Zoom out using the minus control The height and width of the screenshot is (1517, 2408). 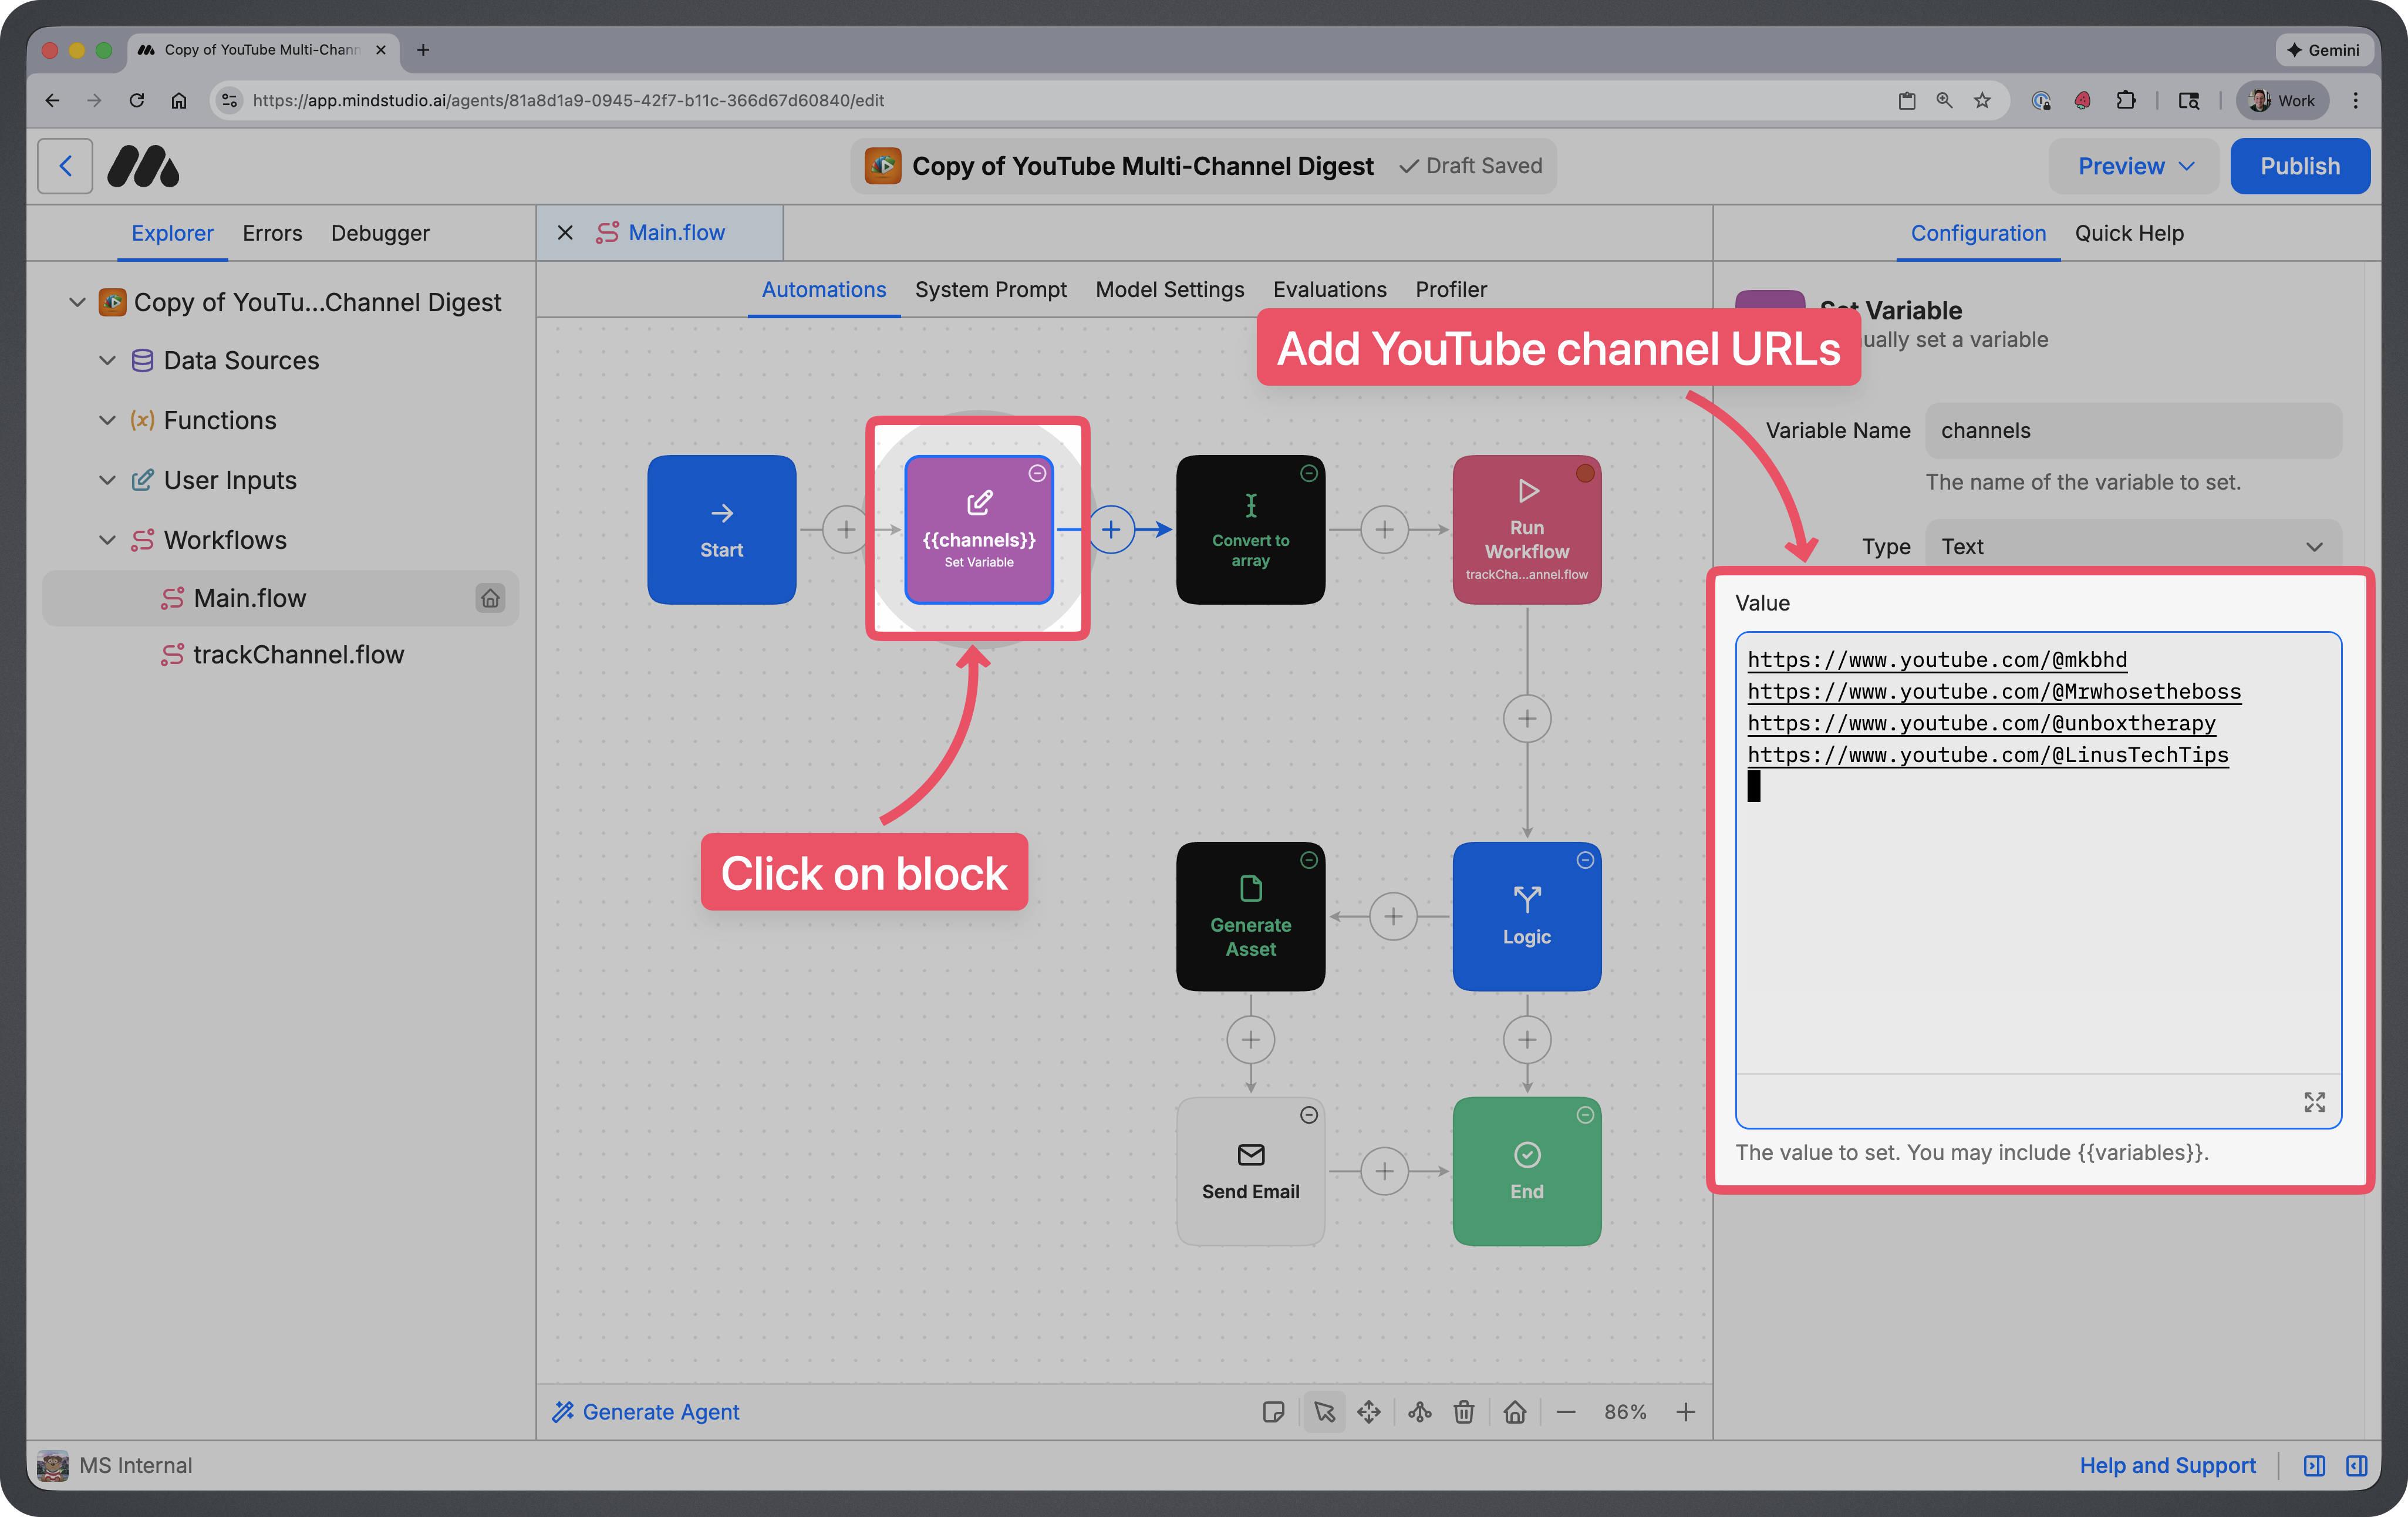(1566, 1412)
